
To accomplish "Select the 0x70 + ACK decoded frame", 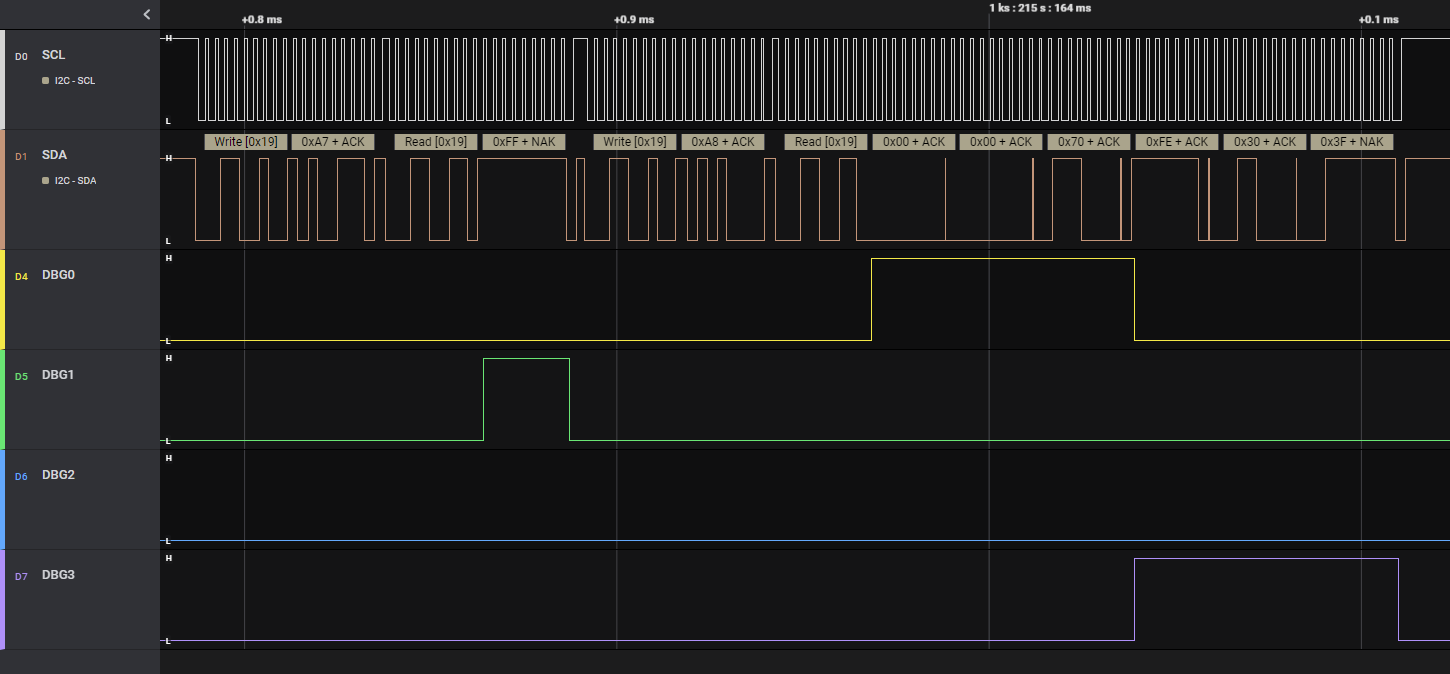I will click(1089, 142).
